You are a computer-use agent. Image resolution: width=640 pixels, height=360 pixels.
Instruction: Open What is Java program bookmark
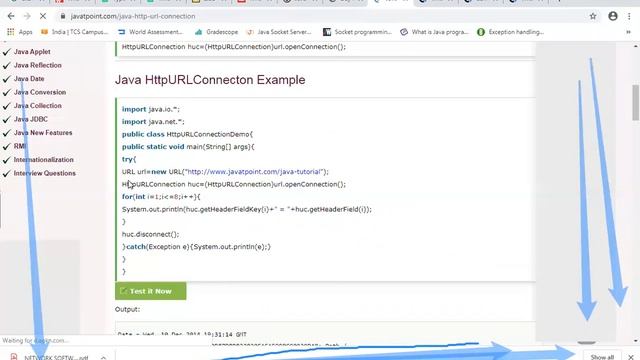pyautogui.click(x=434, y=32)
